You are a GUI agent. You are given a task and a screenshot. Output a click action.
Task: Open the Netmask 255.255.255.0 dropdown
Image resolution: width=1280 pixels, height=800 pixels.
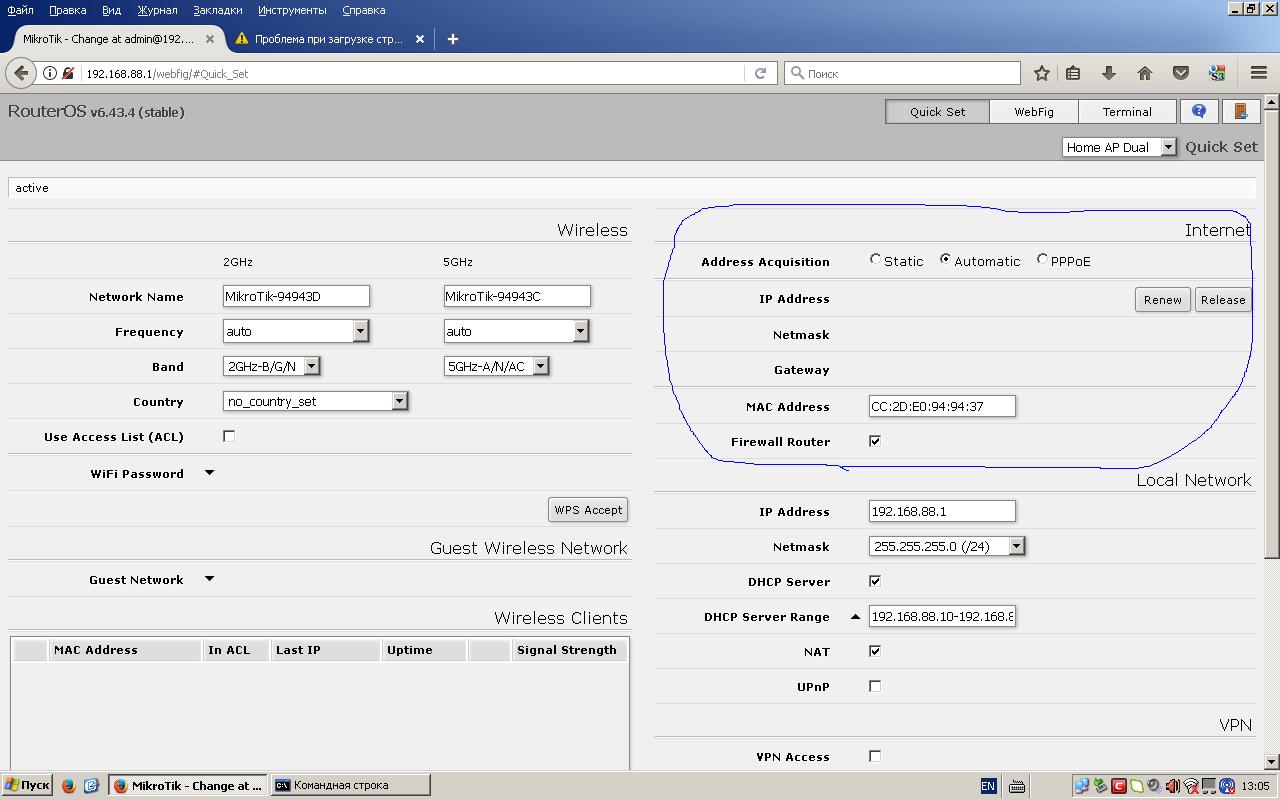[x=947, y=546]
